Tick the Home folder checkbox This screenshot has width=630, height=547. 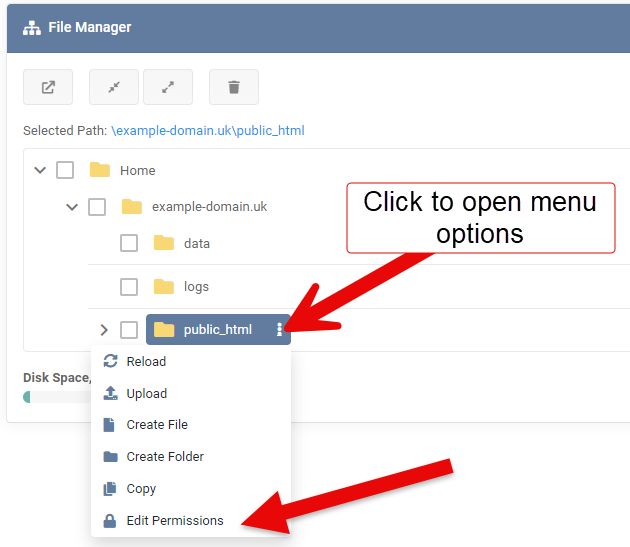65,170
